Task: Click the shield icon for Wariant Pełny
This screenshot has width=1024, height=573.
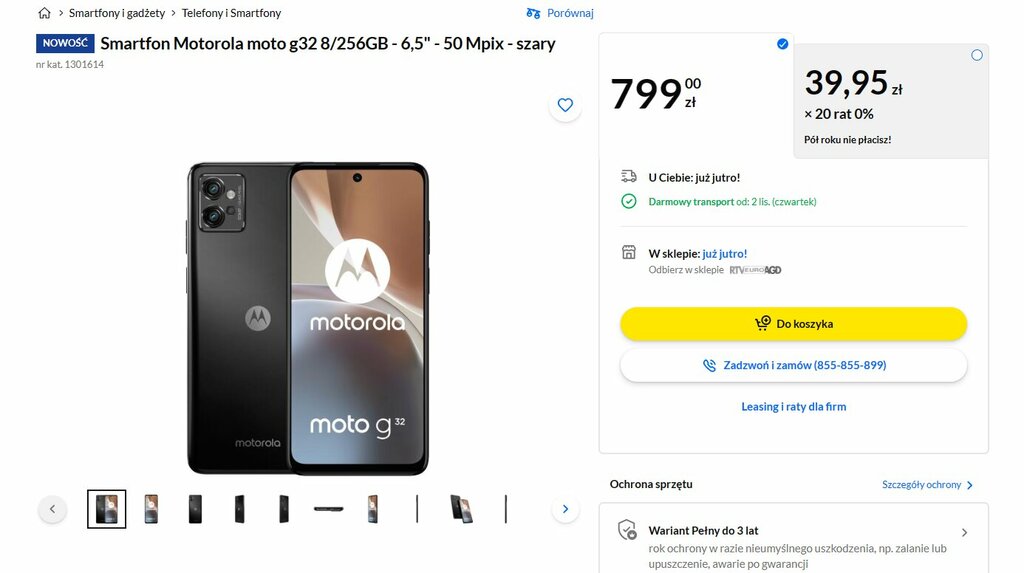Action: pyautogui.click(x=627, y=530)
